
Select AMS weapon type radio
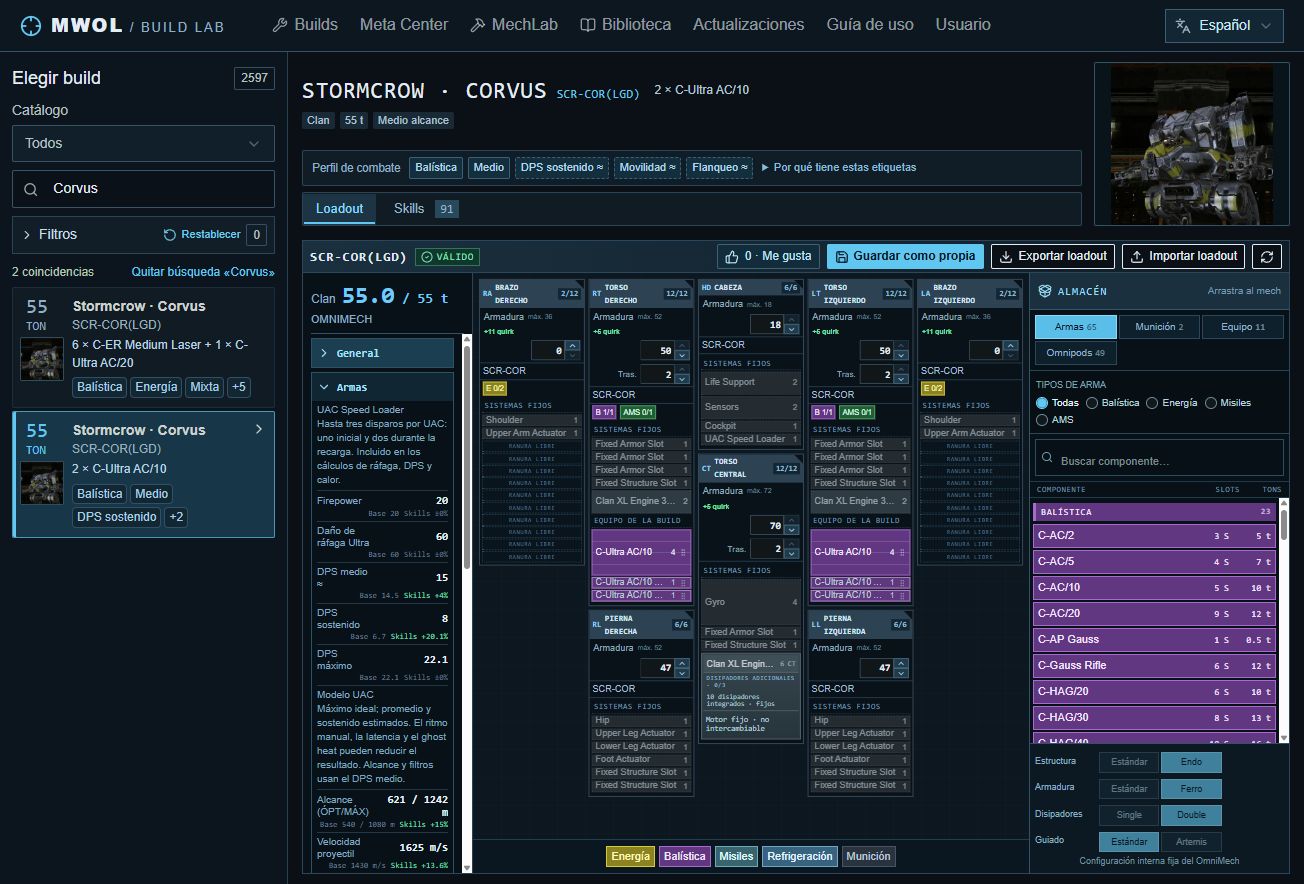point(1042,420)
